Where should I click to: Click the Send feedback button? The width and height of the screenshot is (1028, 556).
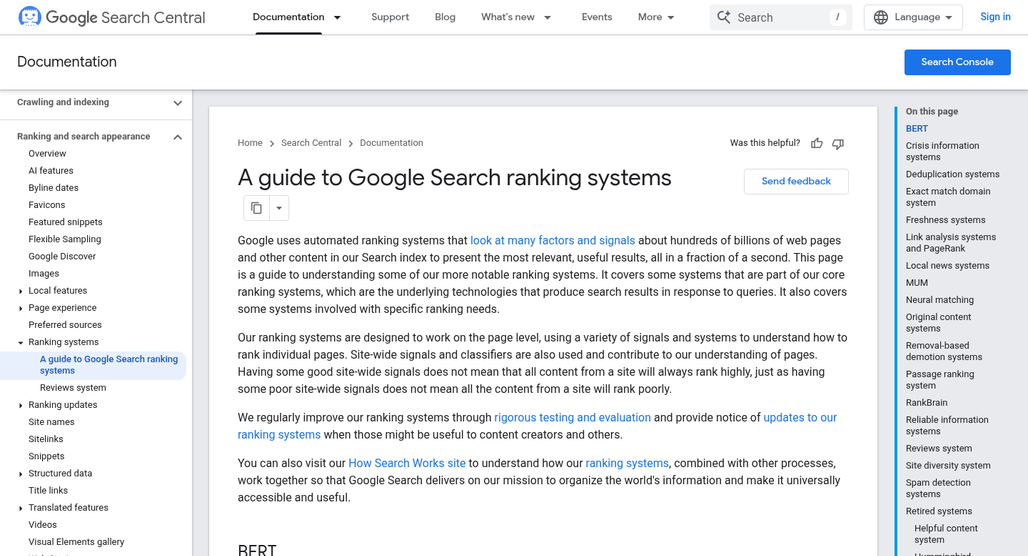point(796,181)
